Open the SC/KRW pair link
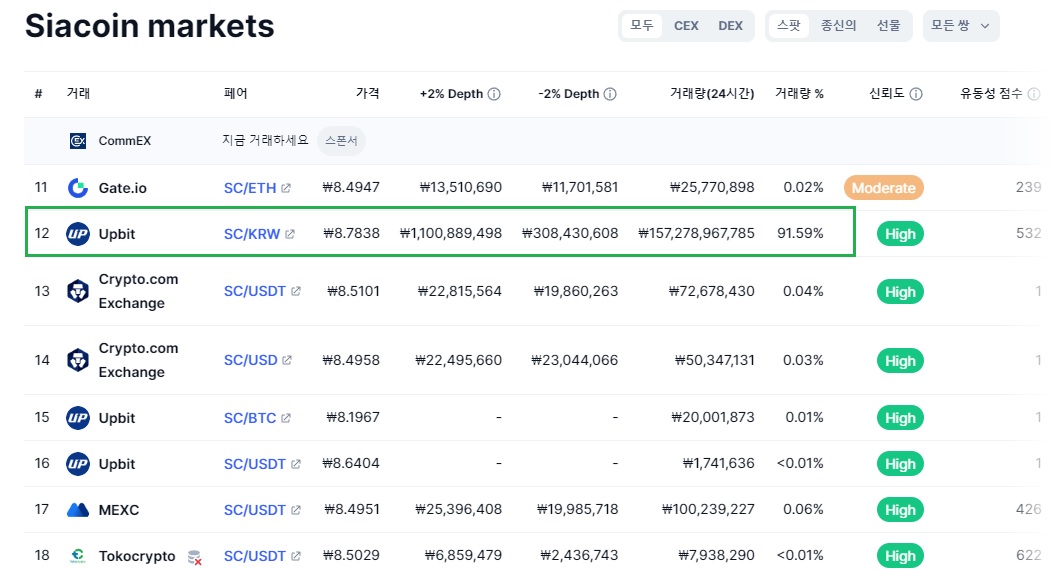The image size is (1053, 570). [252, 234]
